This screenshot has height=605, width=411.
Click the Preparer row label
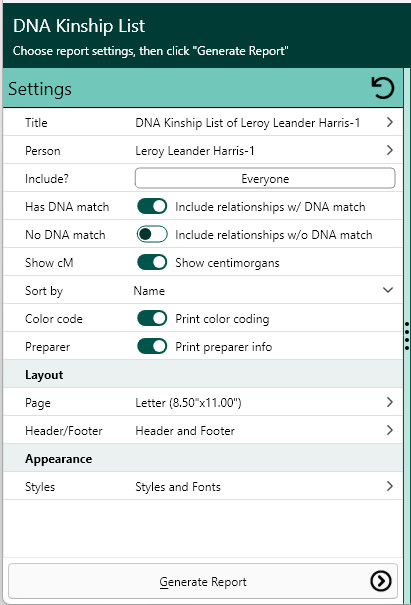47,347
